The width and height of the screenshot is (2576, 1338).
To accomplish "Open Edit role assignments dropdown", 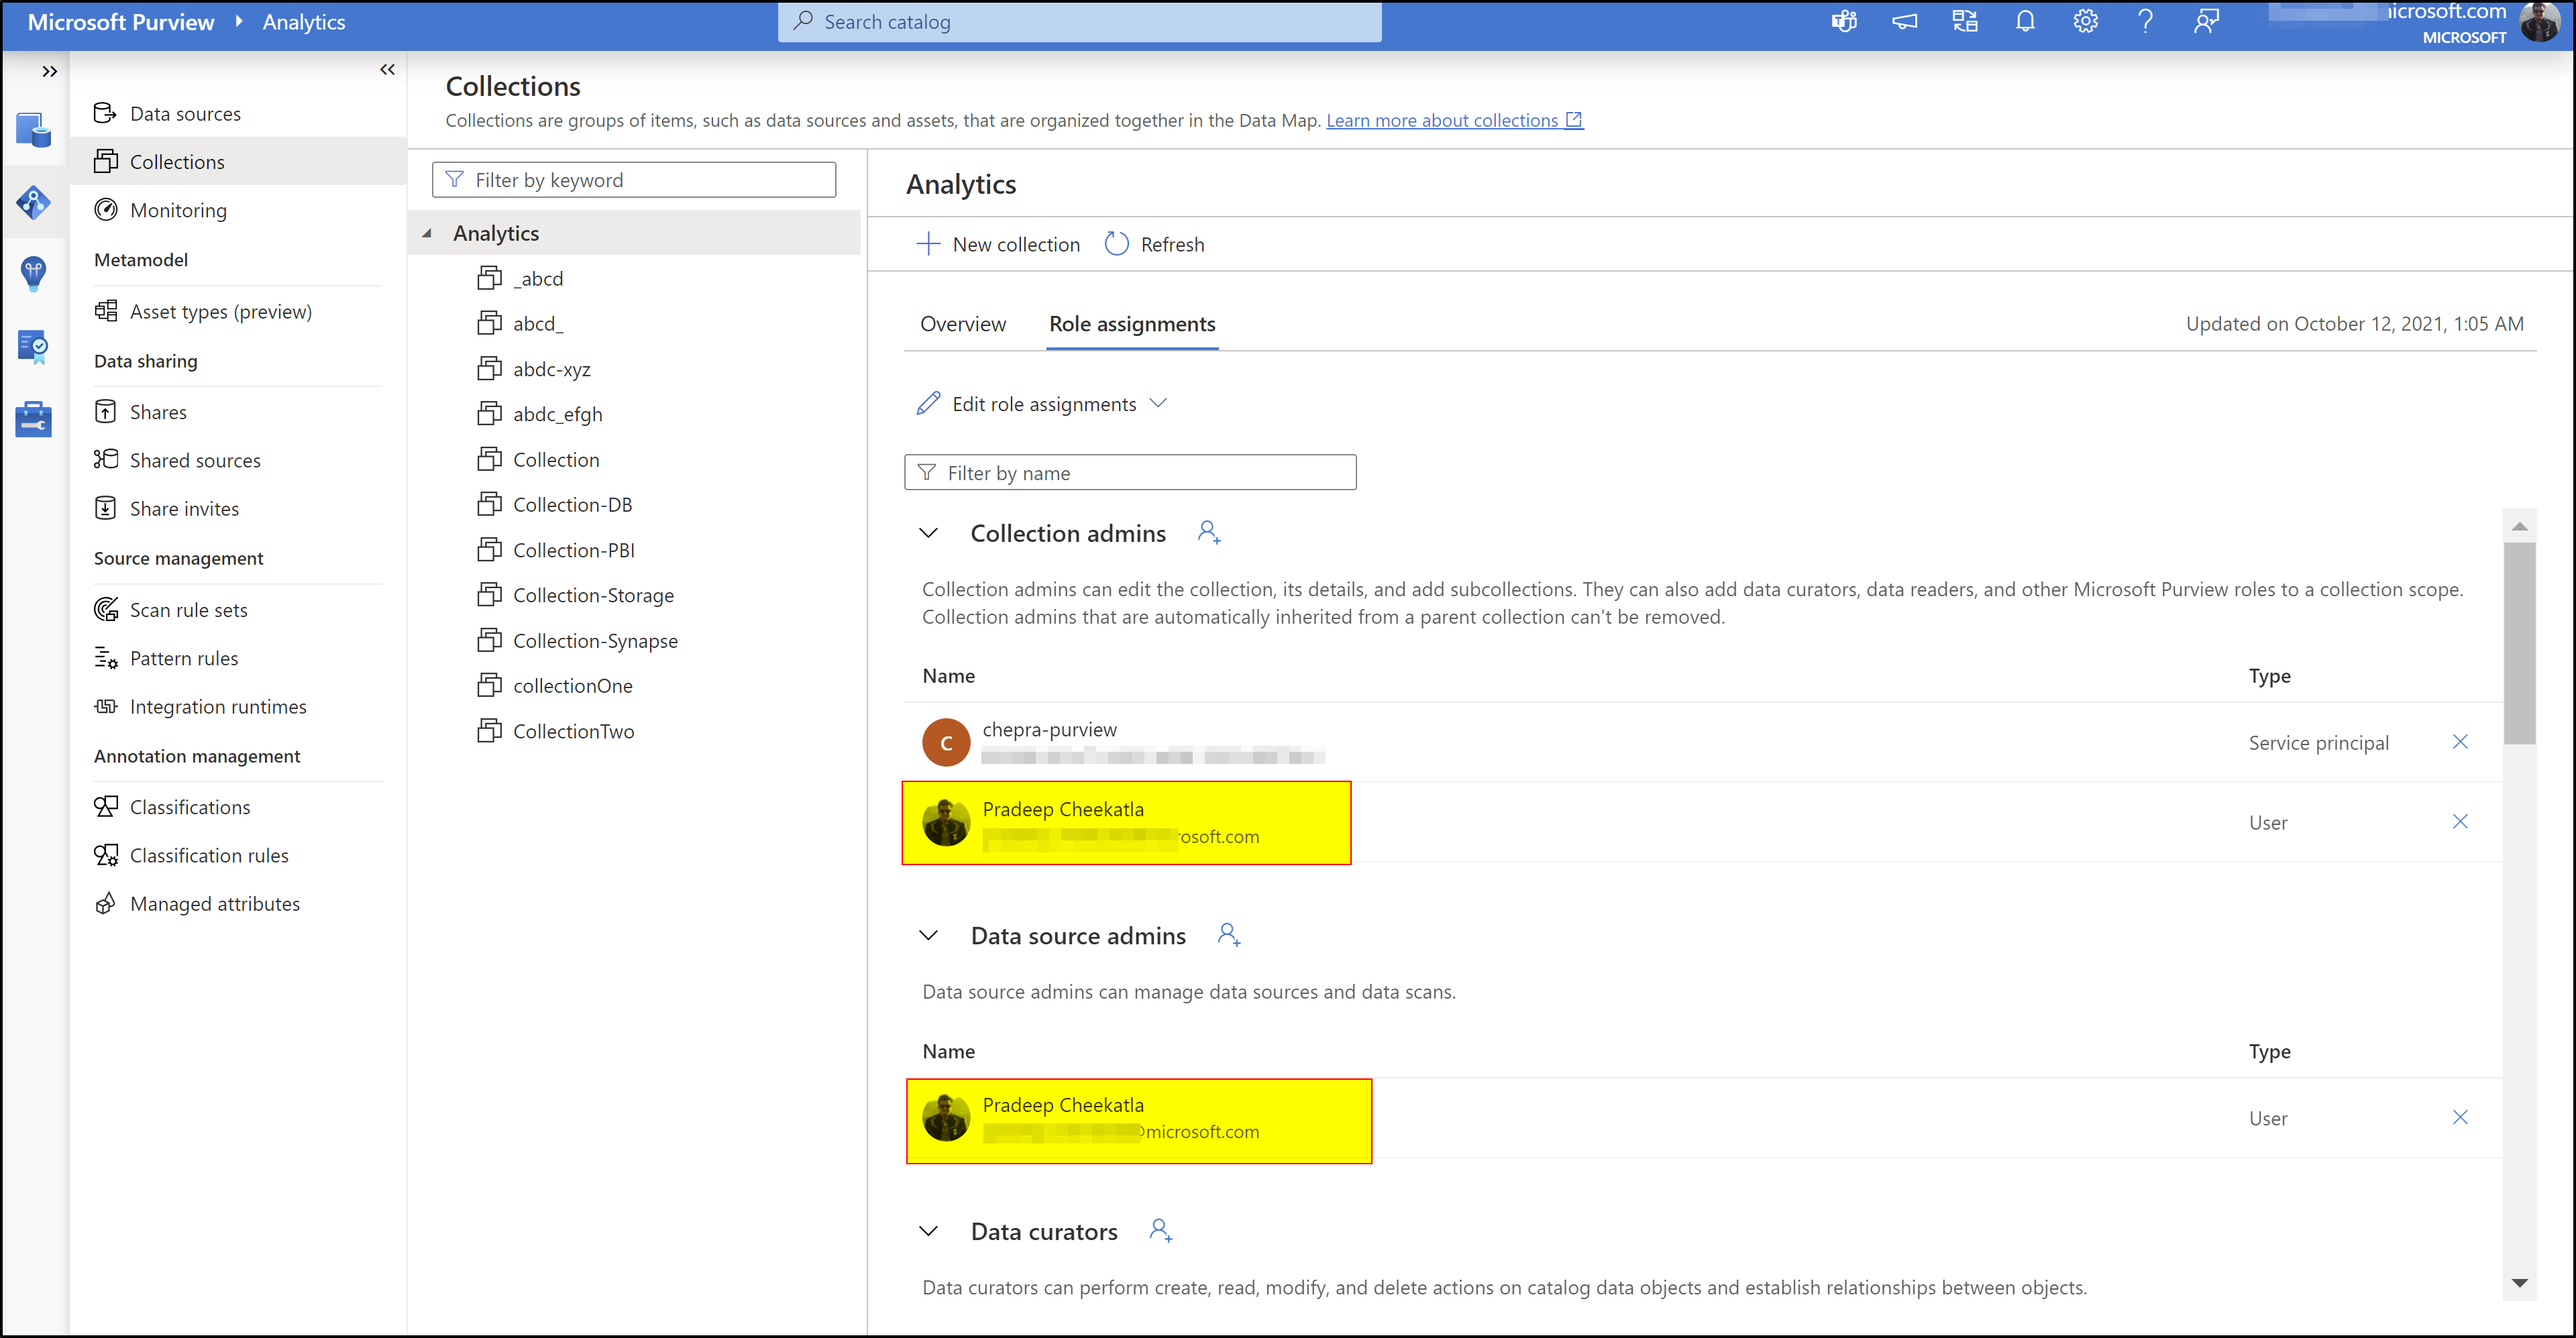I will pyautogui.click(x=1041, y=403).
